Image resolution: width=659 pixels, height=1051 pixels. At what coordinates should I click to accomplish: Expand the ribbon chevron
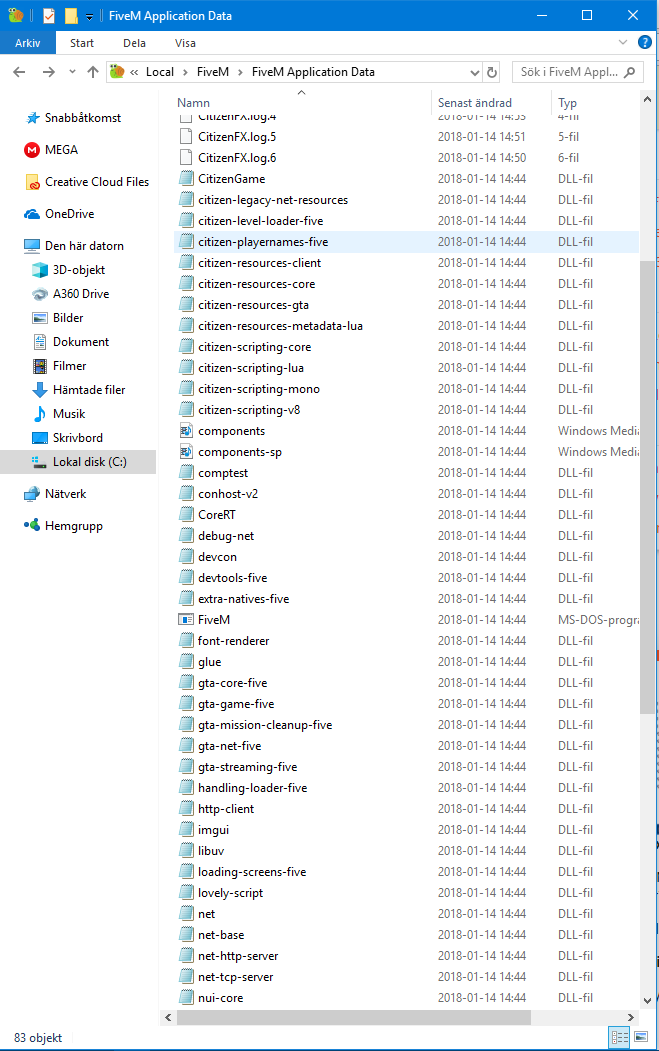coord(623,42)
